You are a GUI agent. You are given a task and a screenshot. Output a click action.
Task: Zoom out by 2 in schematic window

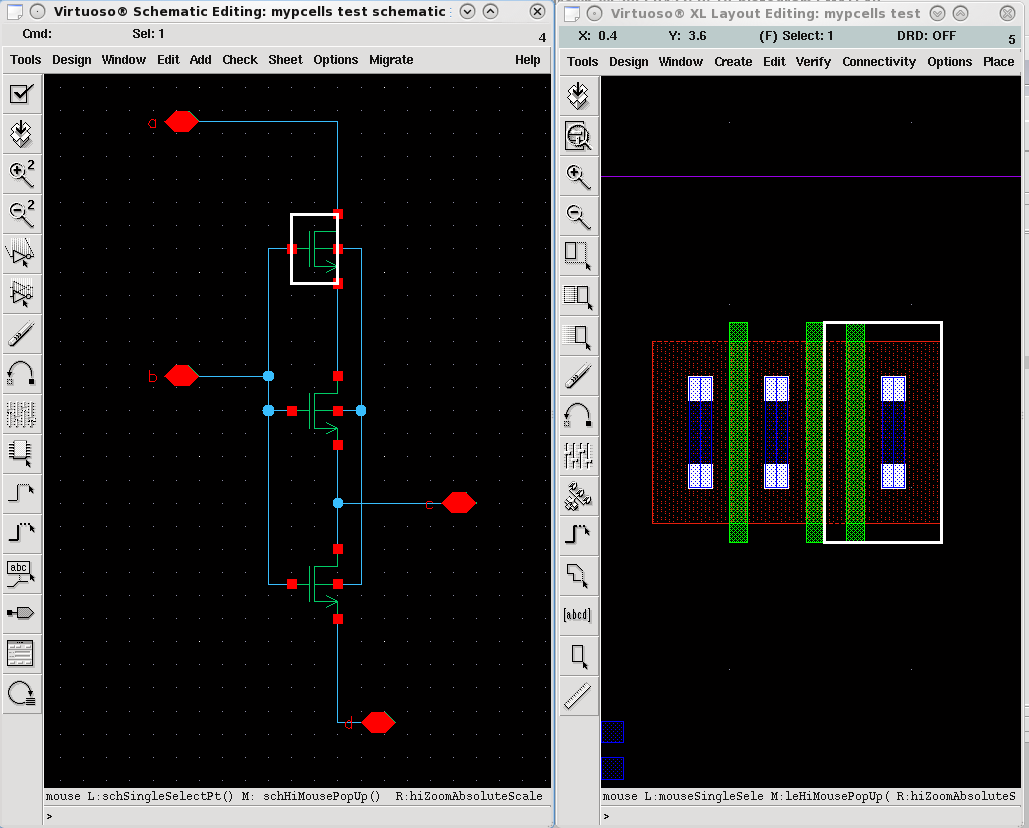[x=22, y=214]
